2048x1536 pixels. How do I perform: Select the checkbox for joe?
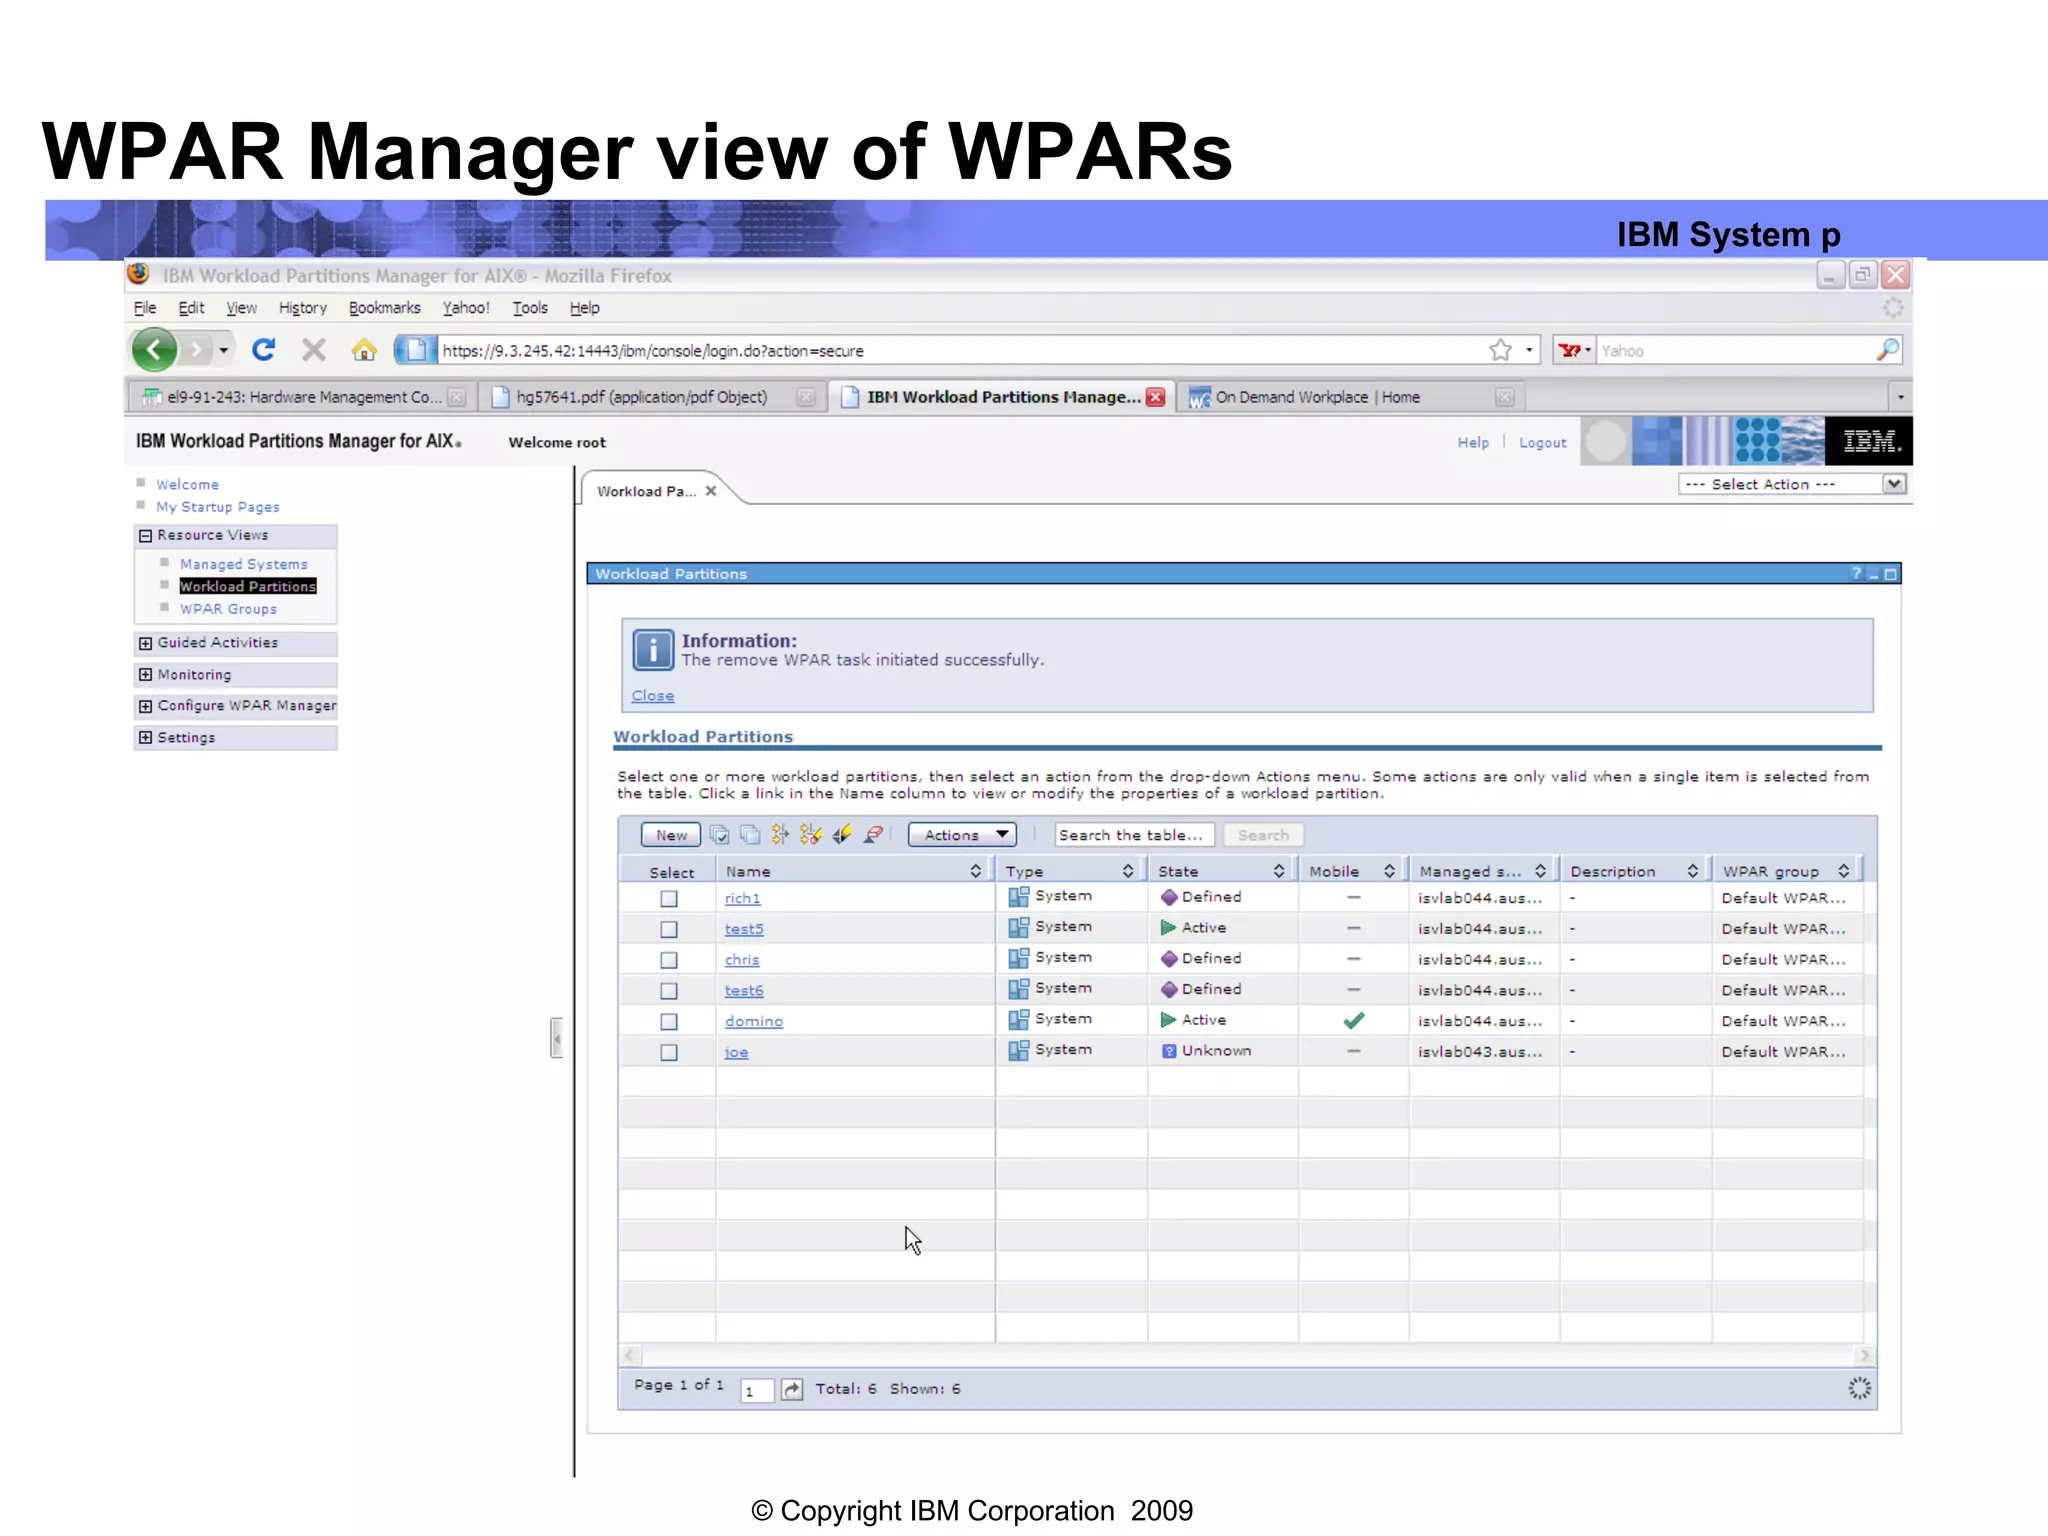pyautogui.click(x=669, y=1053)
